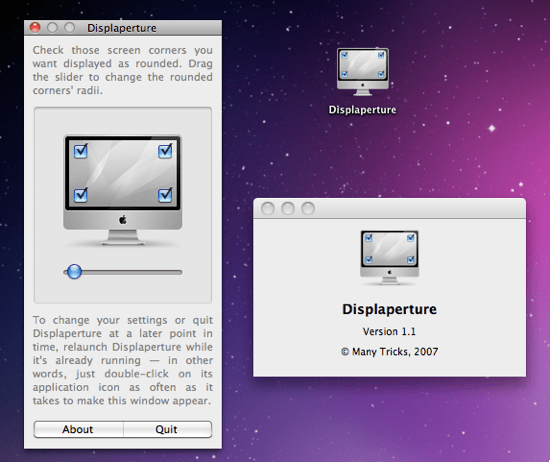Click bold 'Displaperture' heading in About window

point(389,309)
